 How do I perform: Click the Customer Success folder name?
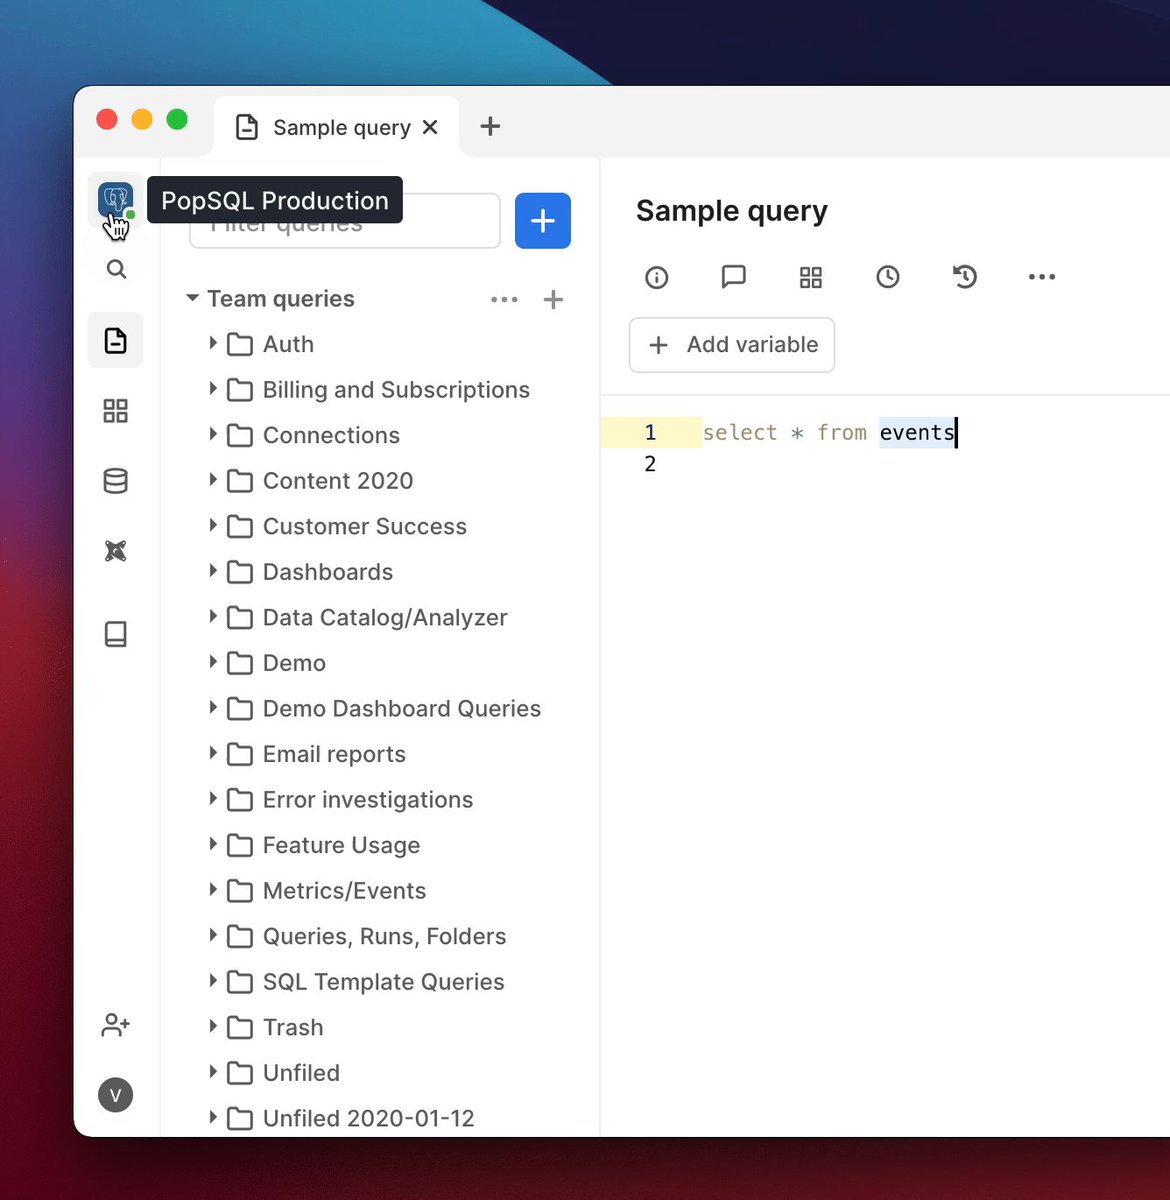pos(365,526)
